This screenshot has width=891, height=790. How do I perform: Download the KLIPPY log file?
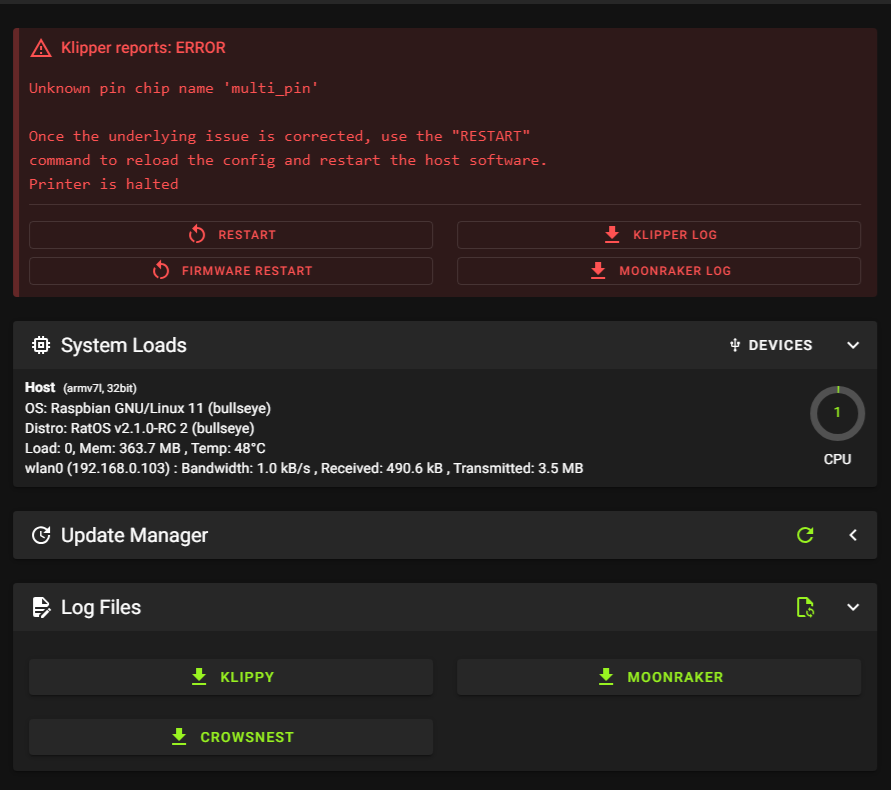pos(231,677)
